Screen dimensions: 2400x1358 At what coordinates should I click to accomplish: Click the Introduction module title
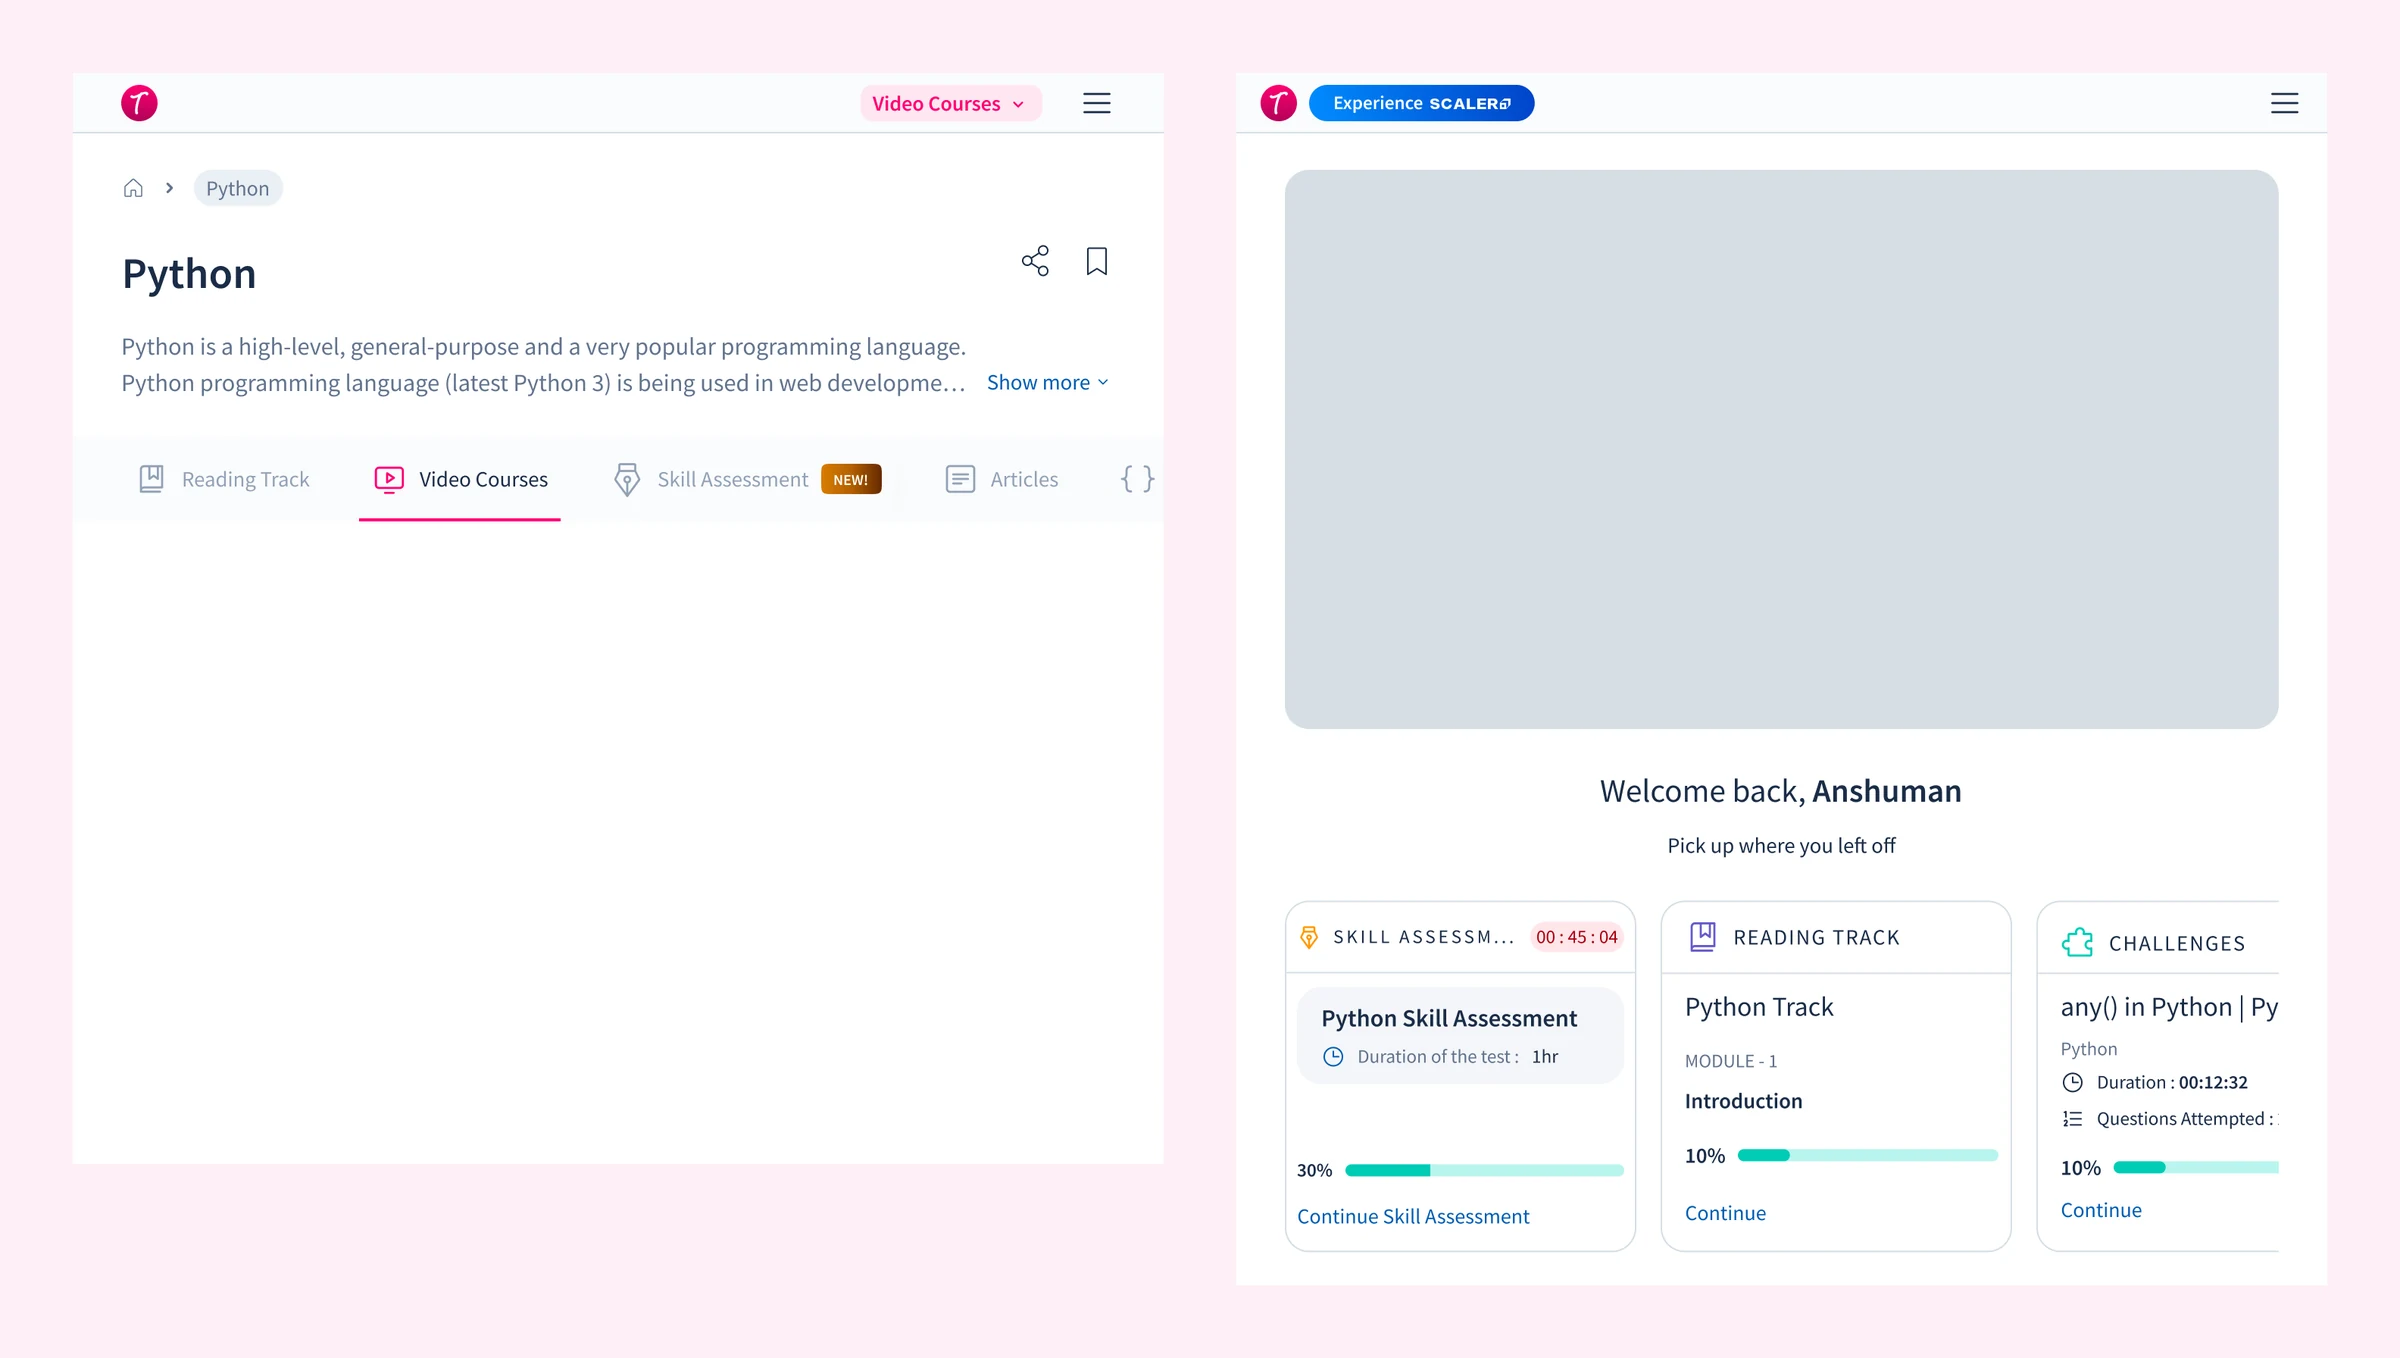(x=1743, y=1101)
